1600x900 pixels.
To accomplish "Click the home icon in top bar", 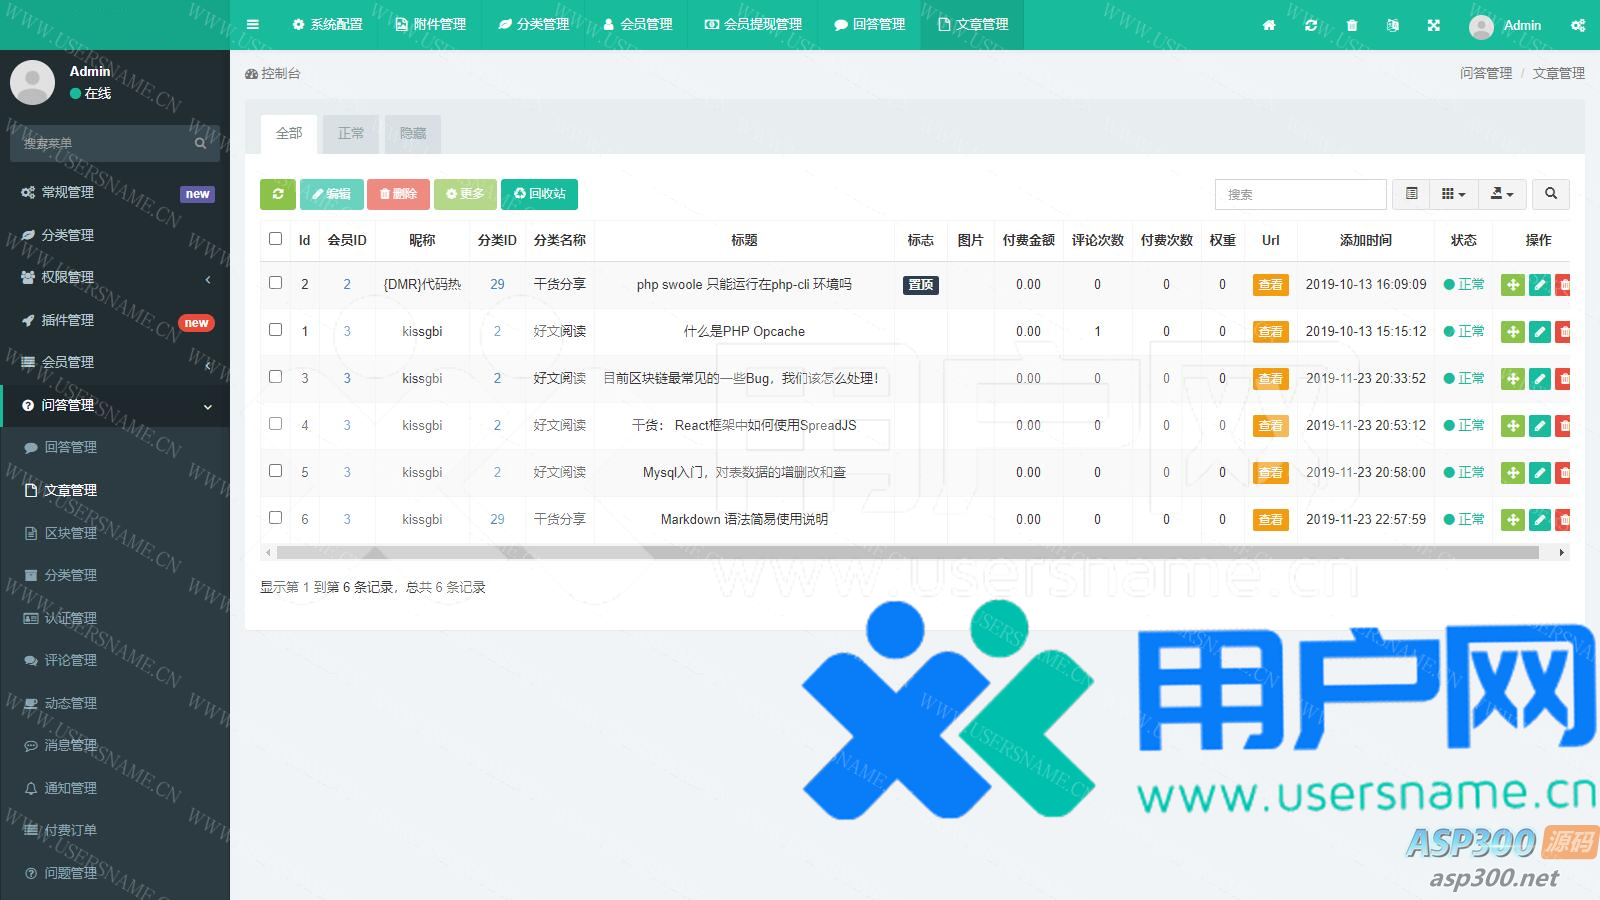I will (1269, 25).
